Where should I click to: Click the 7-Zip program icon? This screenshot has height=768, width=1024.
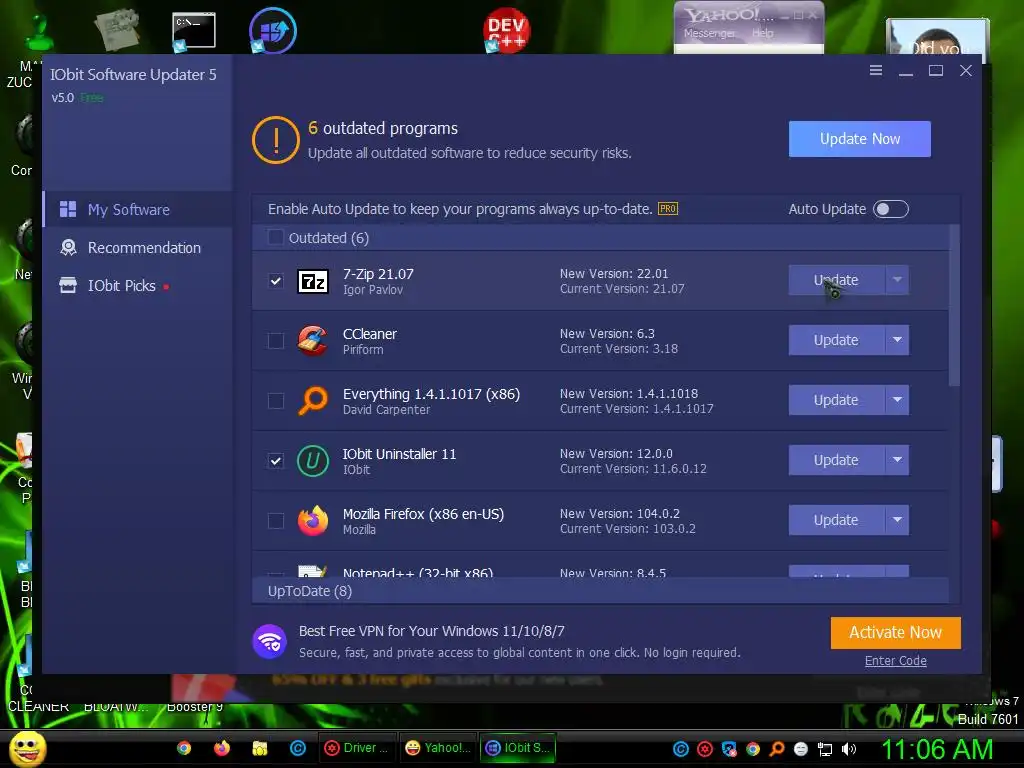pyautogui.click(x=313, y=281)
